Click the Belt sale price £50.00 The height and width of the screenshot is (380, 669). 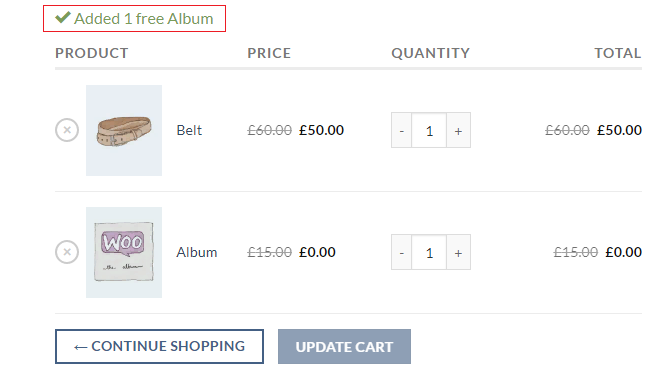click(x=321, y=130)
